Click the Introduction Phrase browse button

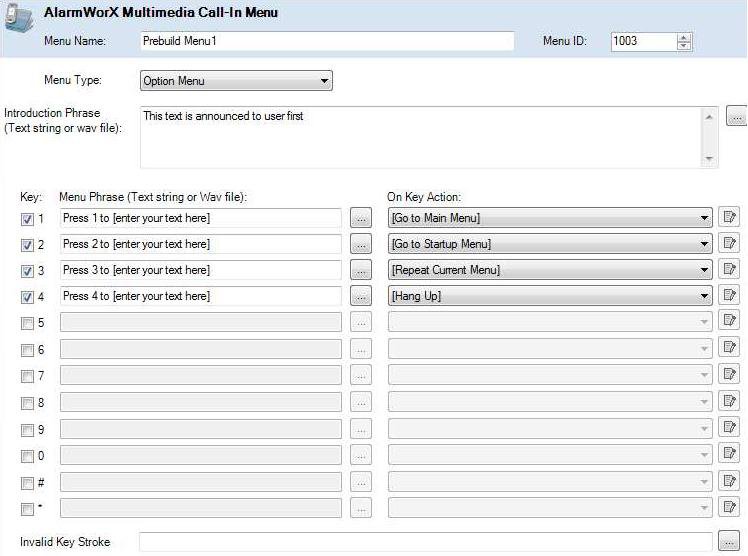click(x=736, y=116)
